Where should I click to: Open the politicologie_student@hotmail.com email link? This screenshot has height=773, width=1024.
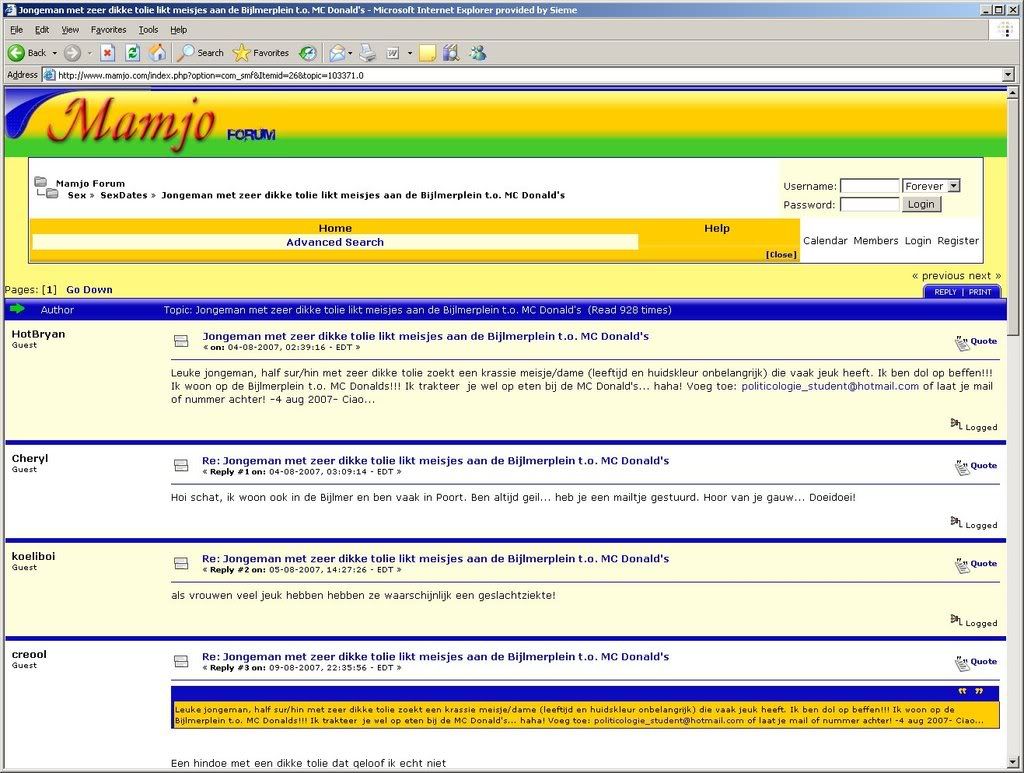tap(830, 386)
